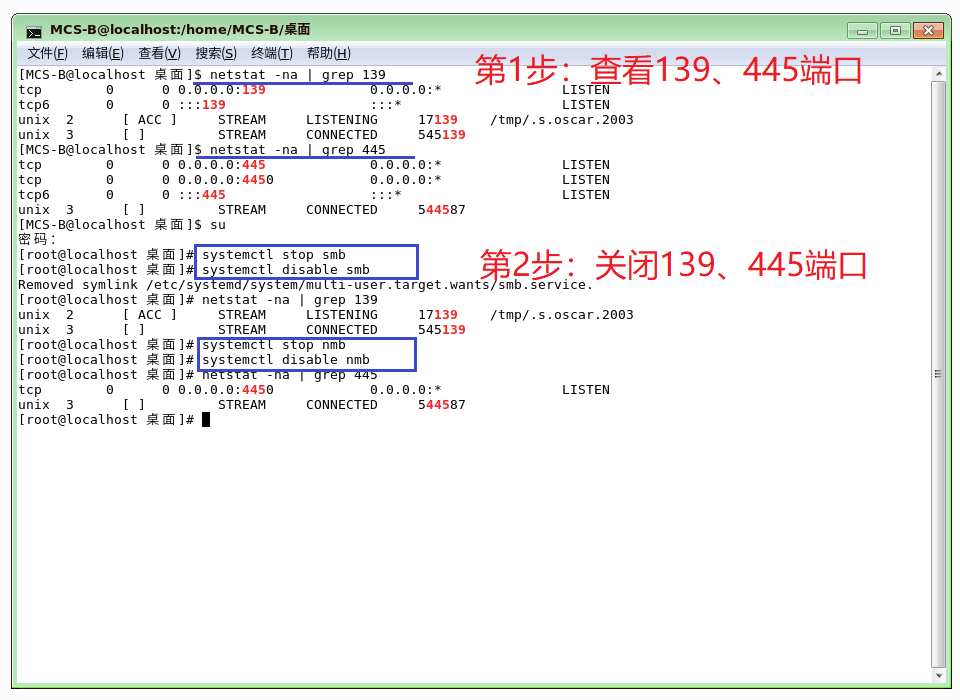960x700 pixels.
Task: Minimize the terminal window
Action: [x=863, y=31]
